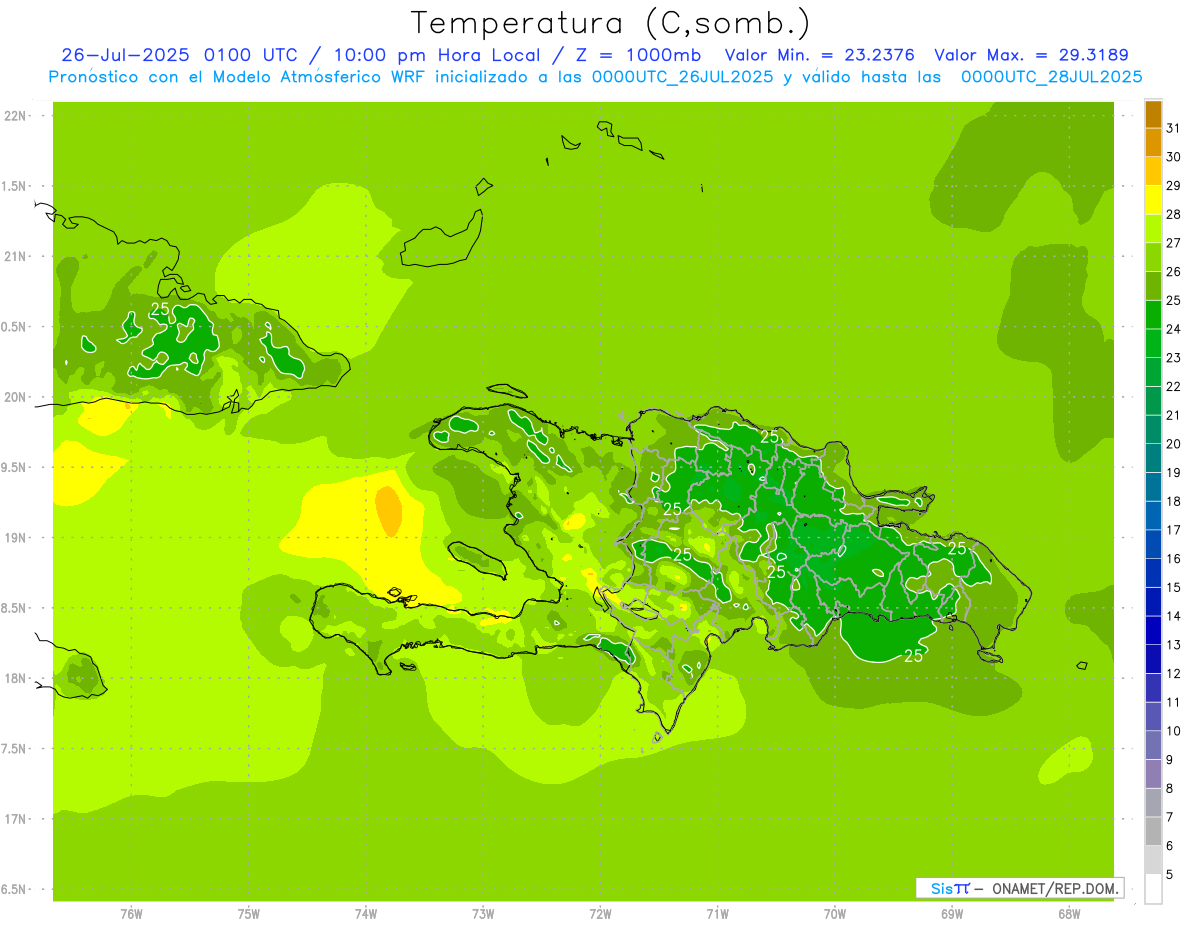The image size is (1200, 927).
Task: Click the 68W longitude axis label
Action: [x=1069, y=914]
